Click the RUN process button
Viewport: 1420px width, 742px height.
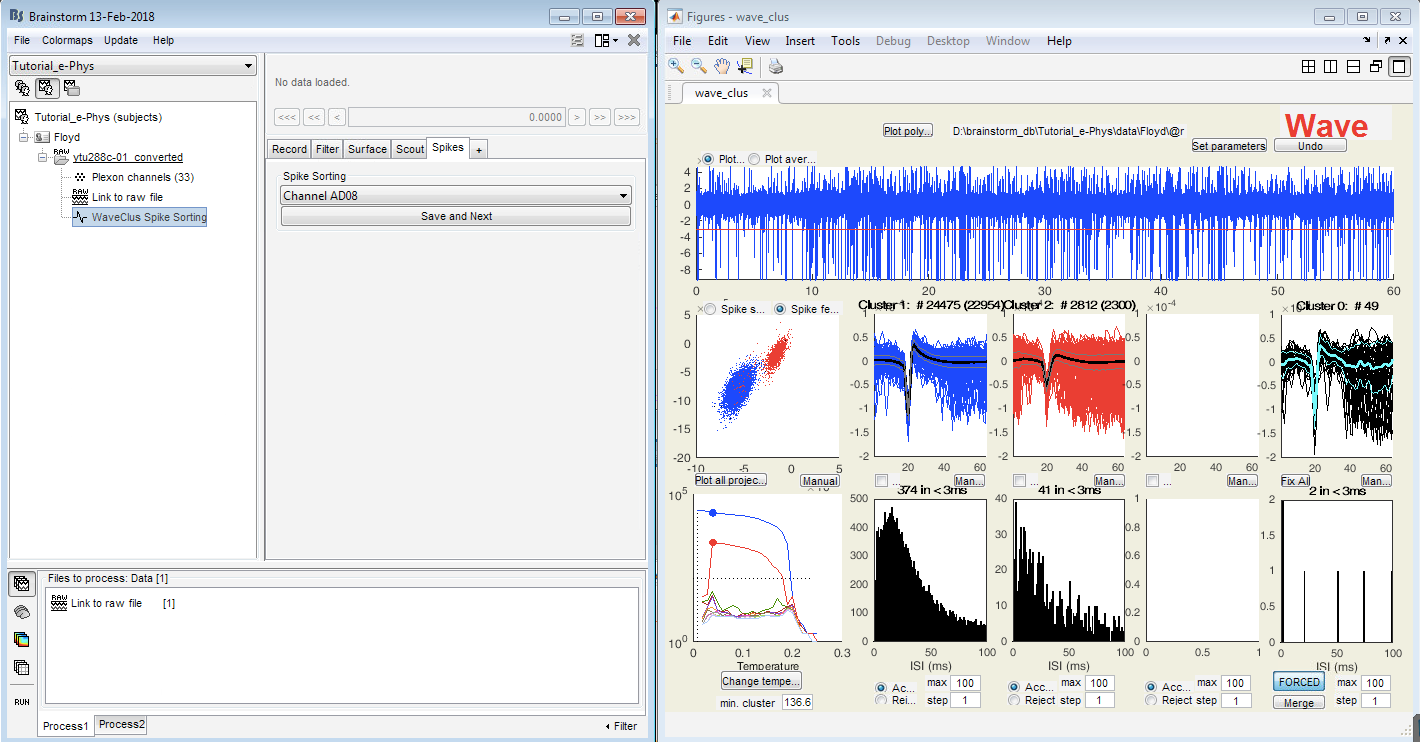(x=22, y=702)
